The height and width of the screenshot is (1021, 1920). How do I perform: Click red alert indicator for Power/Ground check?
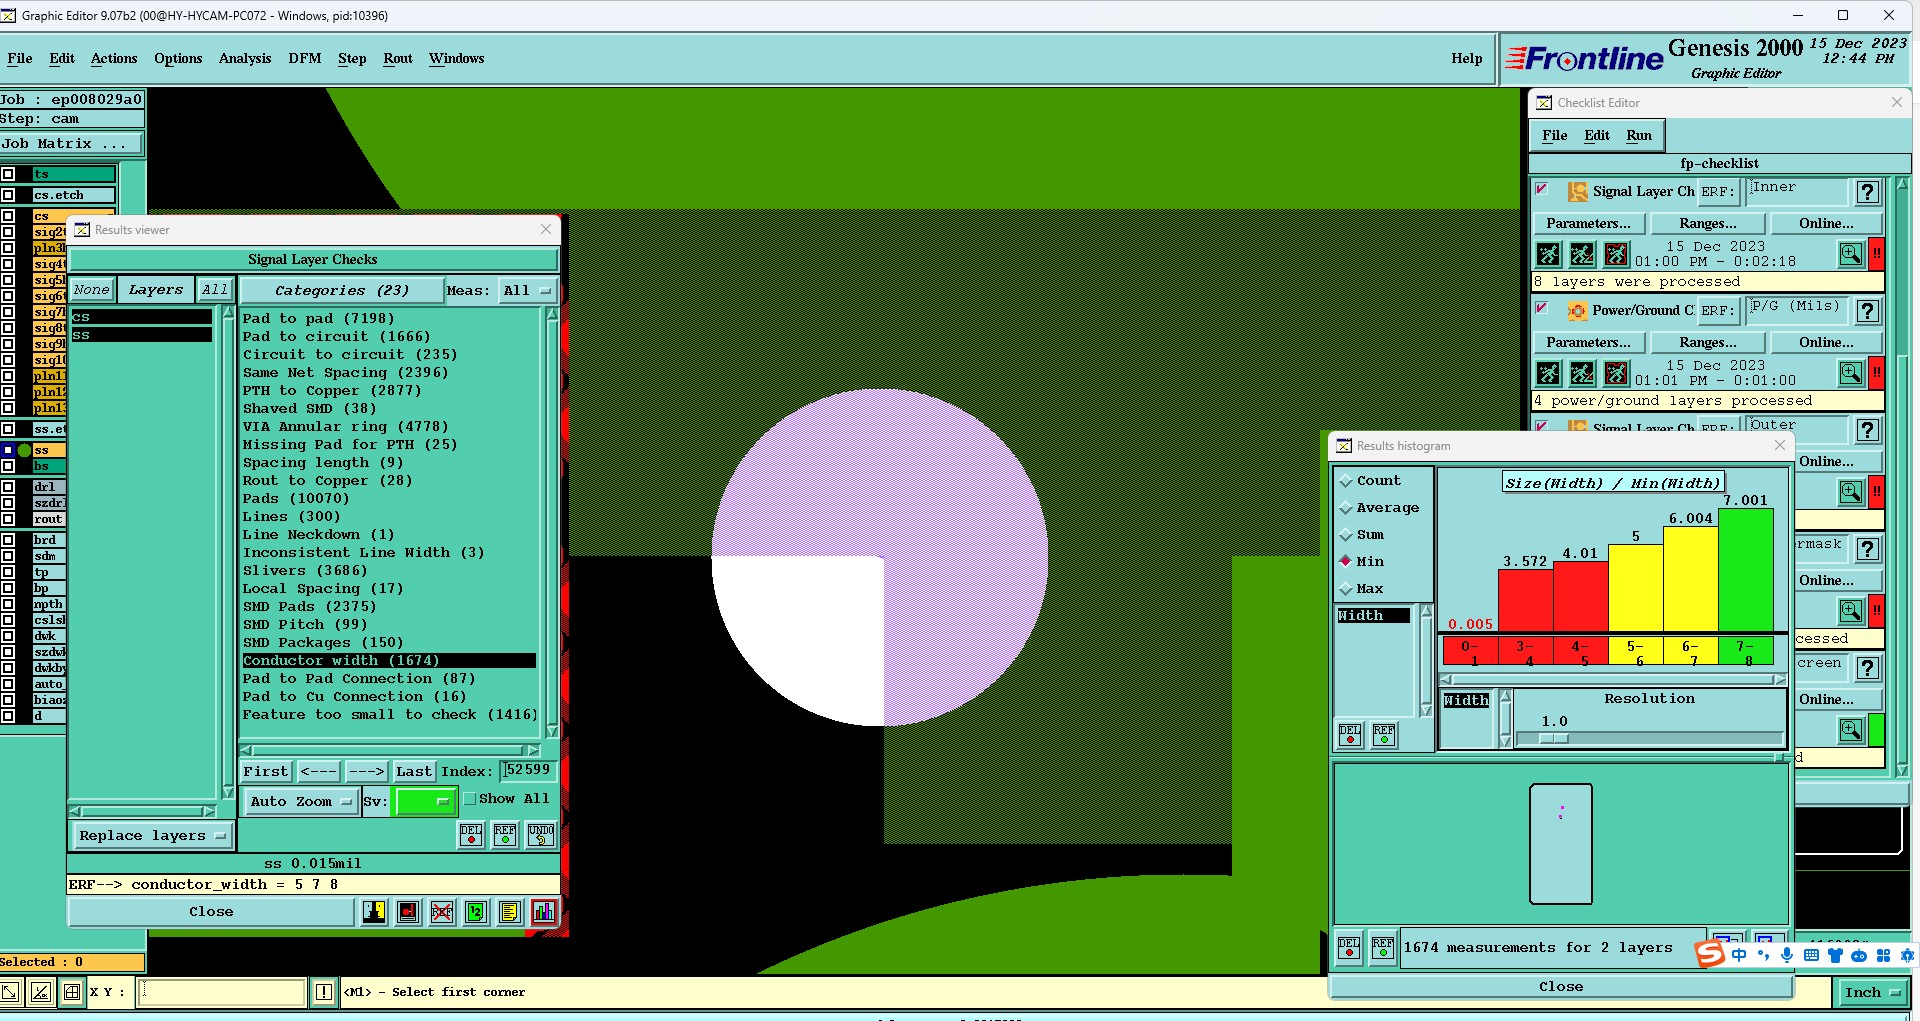[1877, 373]
